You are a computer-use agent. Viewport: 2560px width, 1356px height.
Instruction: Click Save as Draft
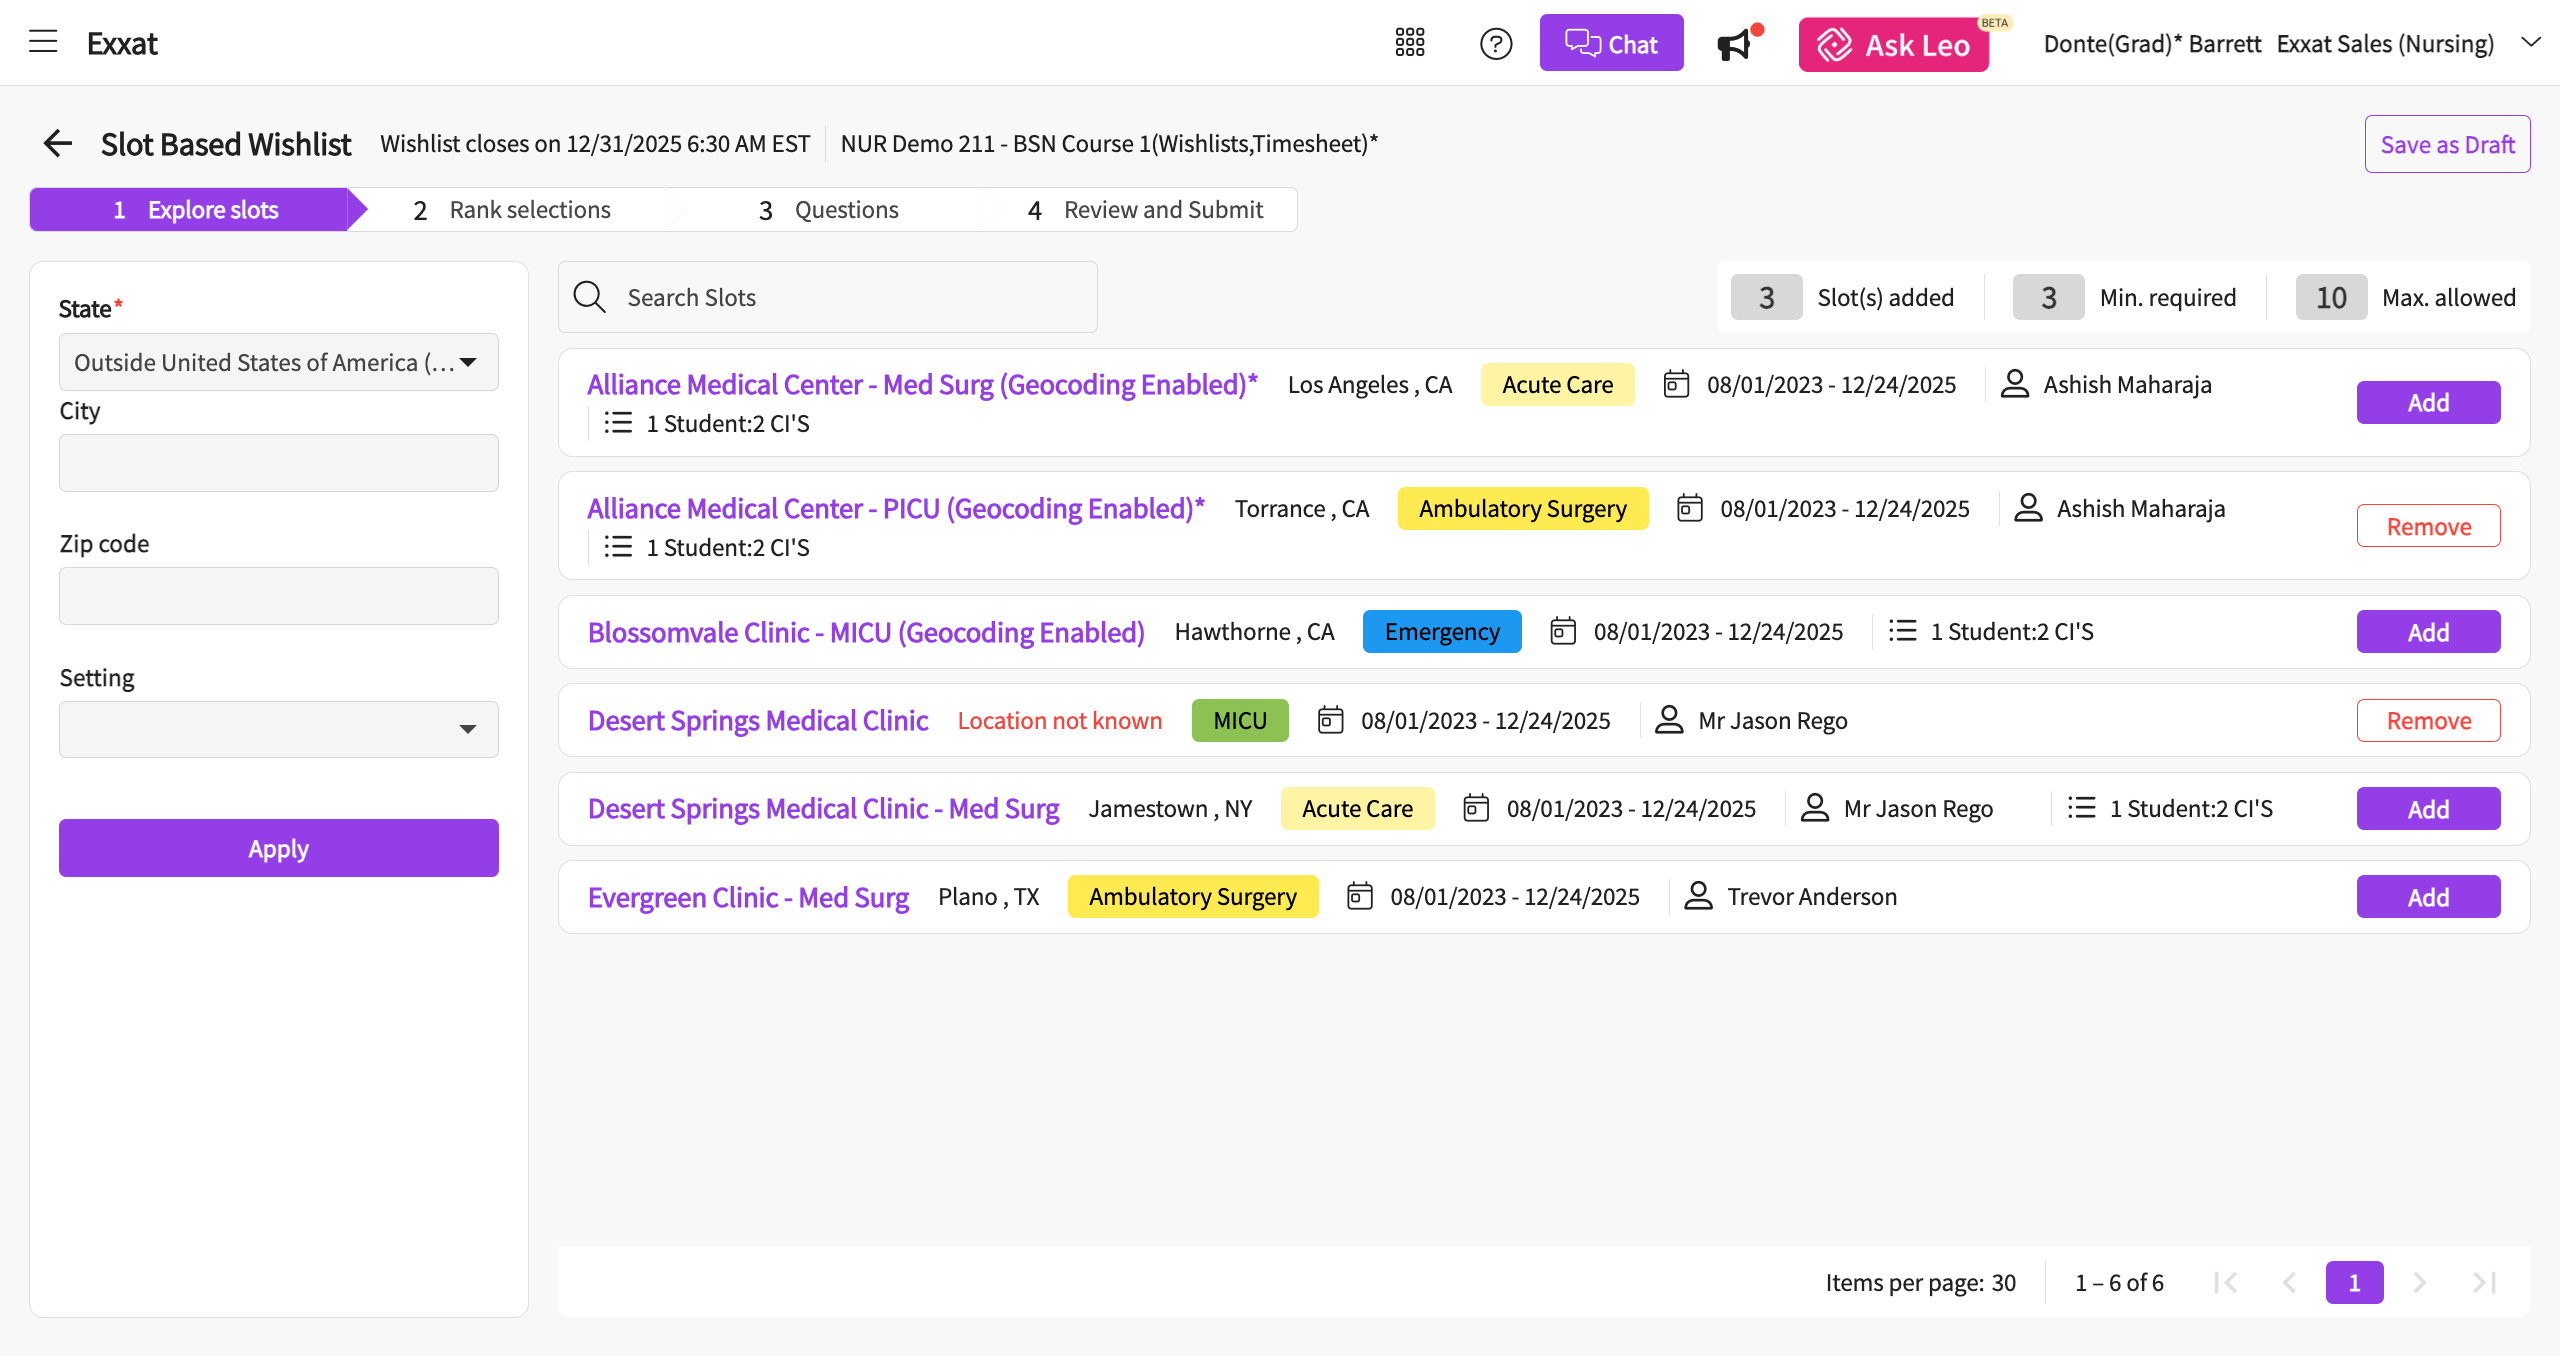click(2447, 143)
